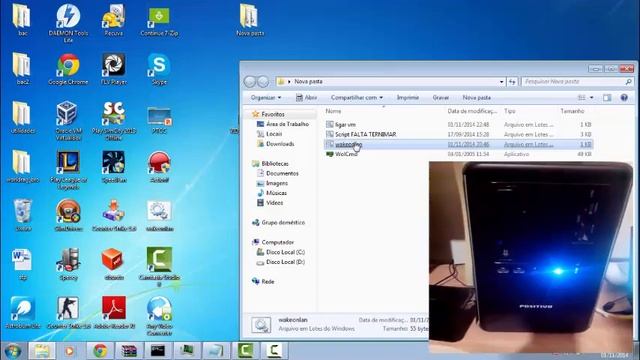Click the Nova pasta address bar path
Image resolution: width=640 pixels, height=360 pixels.
click(x=308, y=82)
